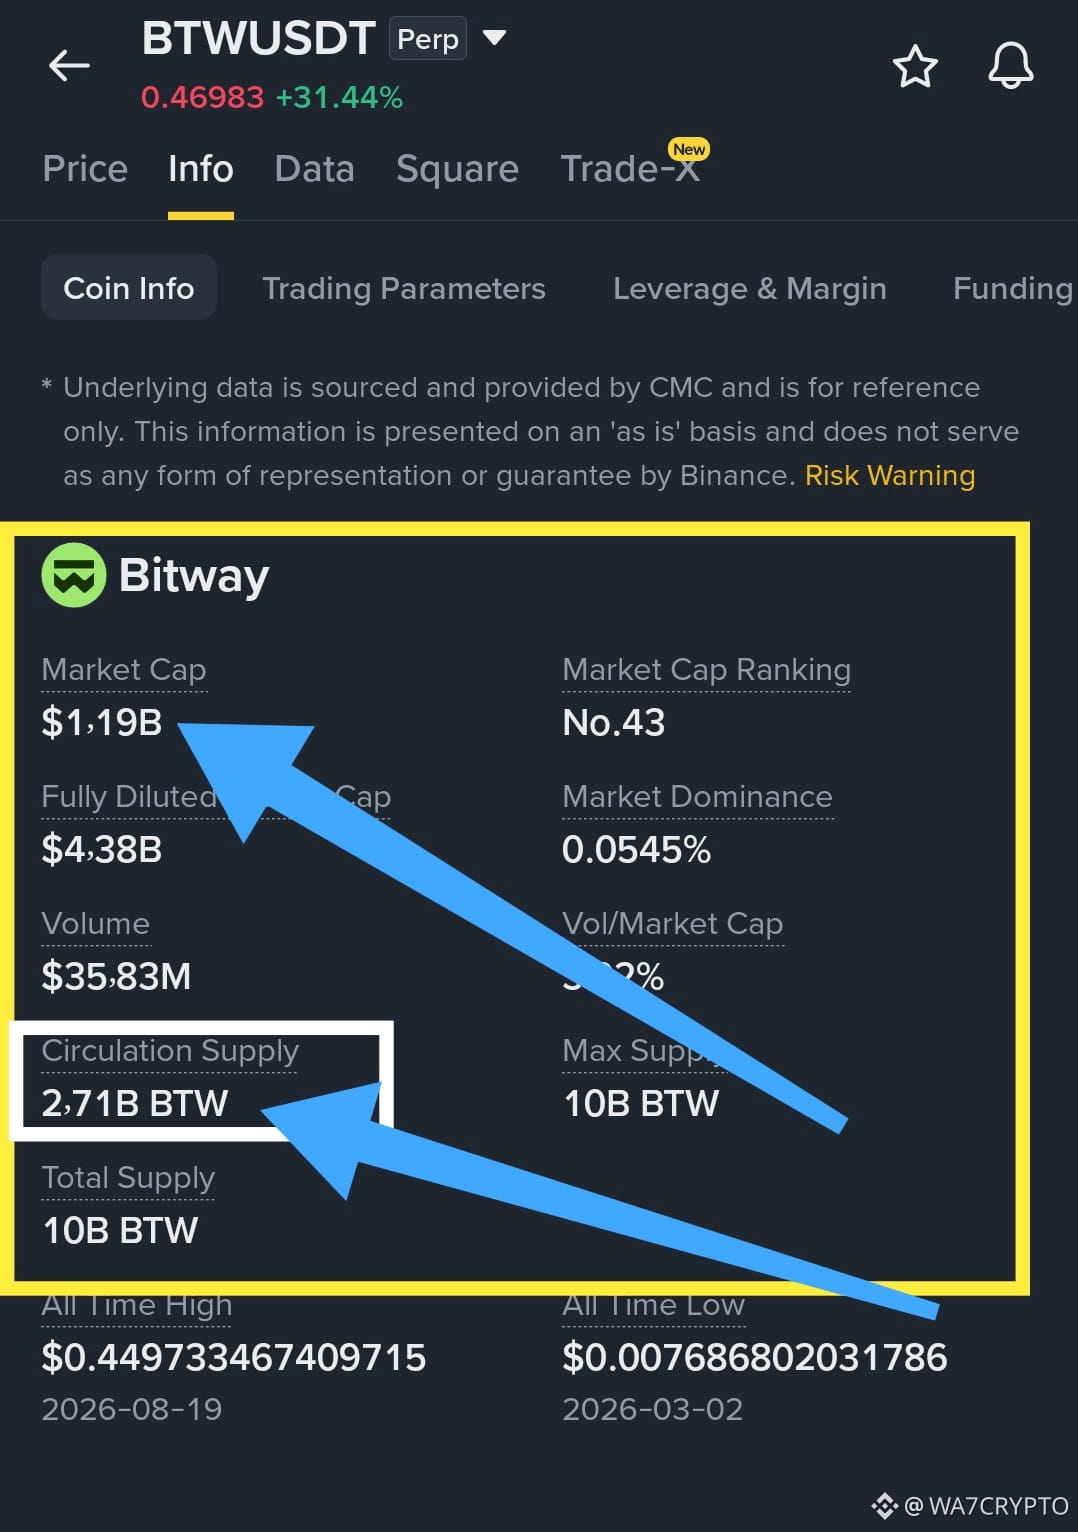Open price alerts via bell icon
Image resolution: width=1078 pixels, height=1532 pixels.
[x=1011, y=66]
